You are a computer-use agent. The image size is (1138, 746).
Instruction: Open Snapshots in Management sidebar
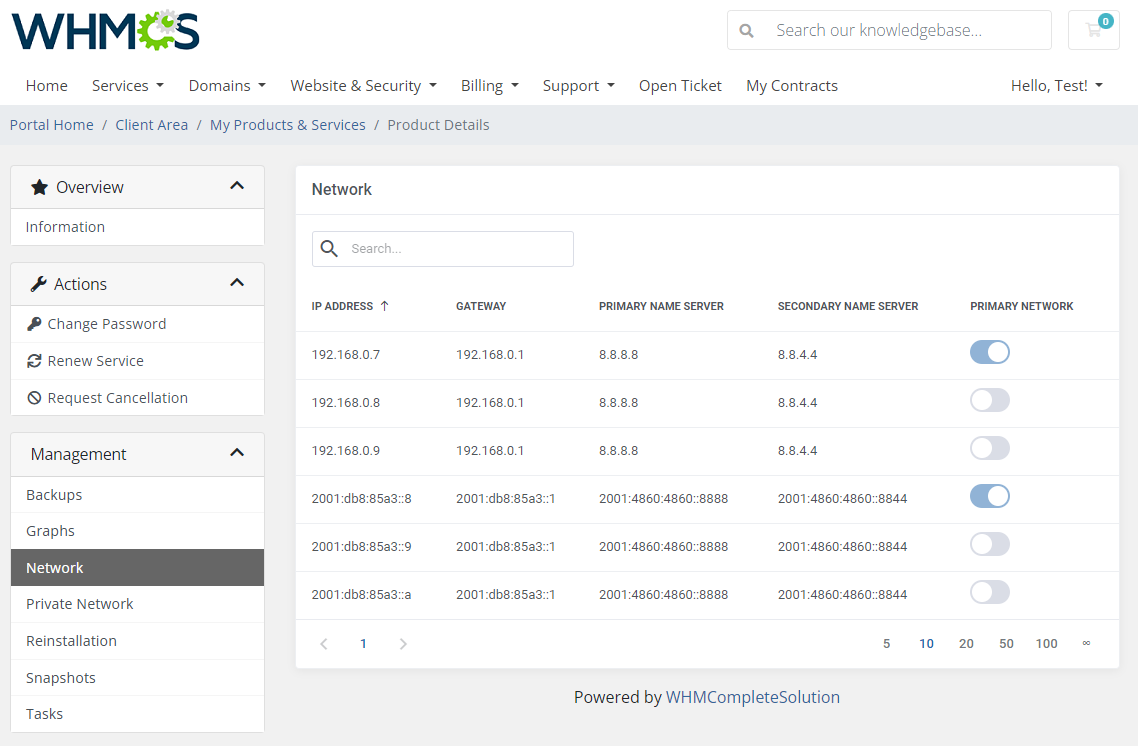[x=61, y=678]
